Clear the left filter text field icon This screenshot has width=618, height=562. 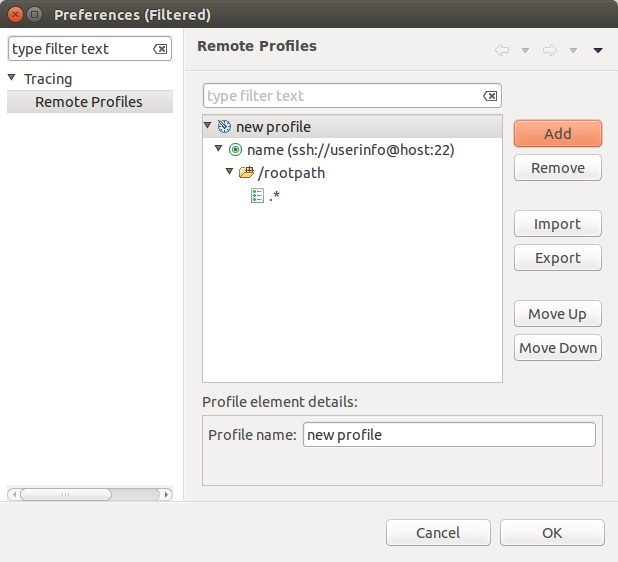pos(160,49)
